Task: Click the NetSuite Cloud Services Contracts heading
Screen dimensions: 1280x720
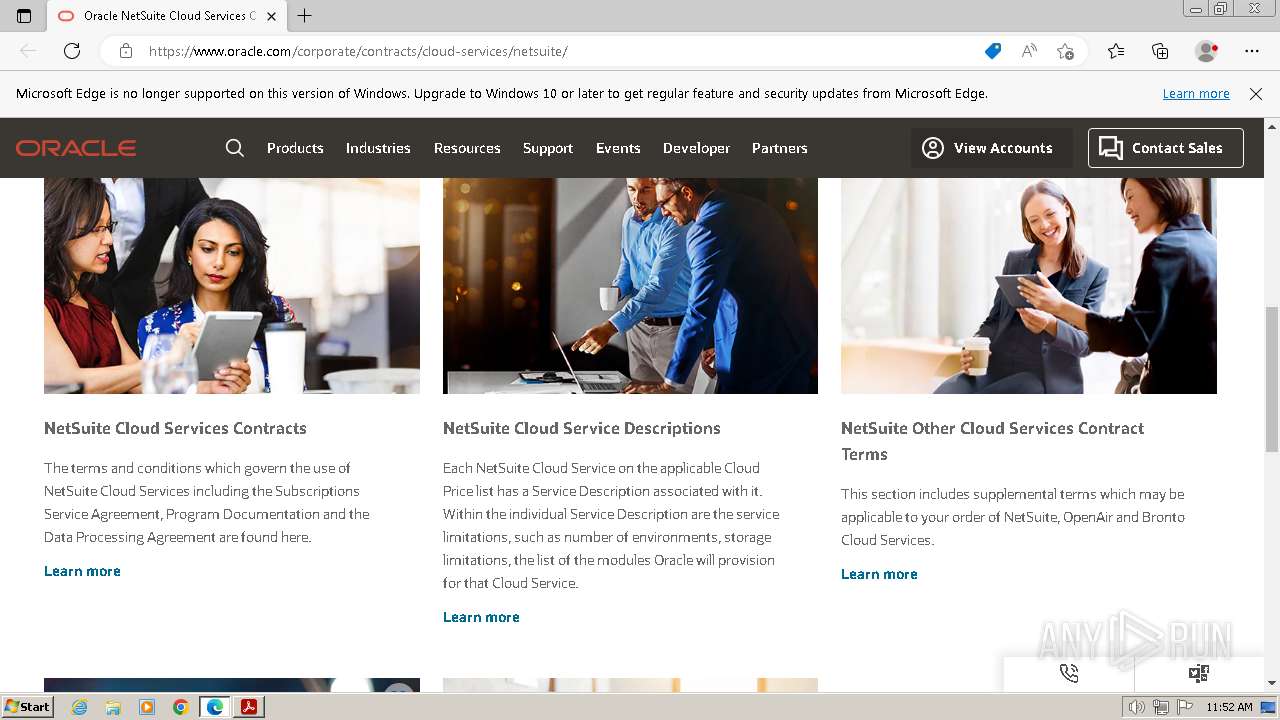Action: [x=175, y=428]
